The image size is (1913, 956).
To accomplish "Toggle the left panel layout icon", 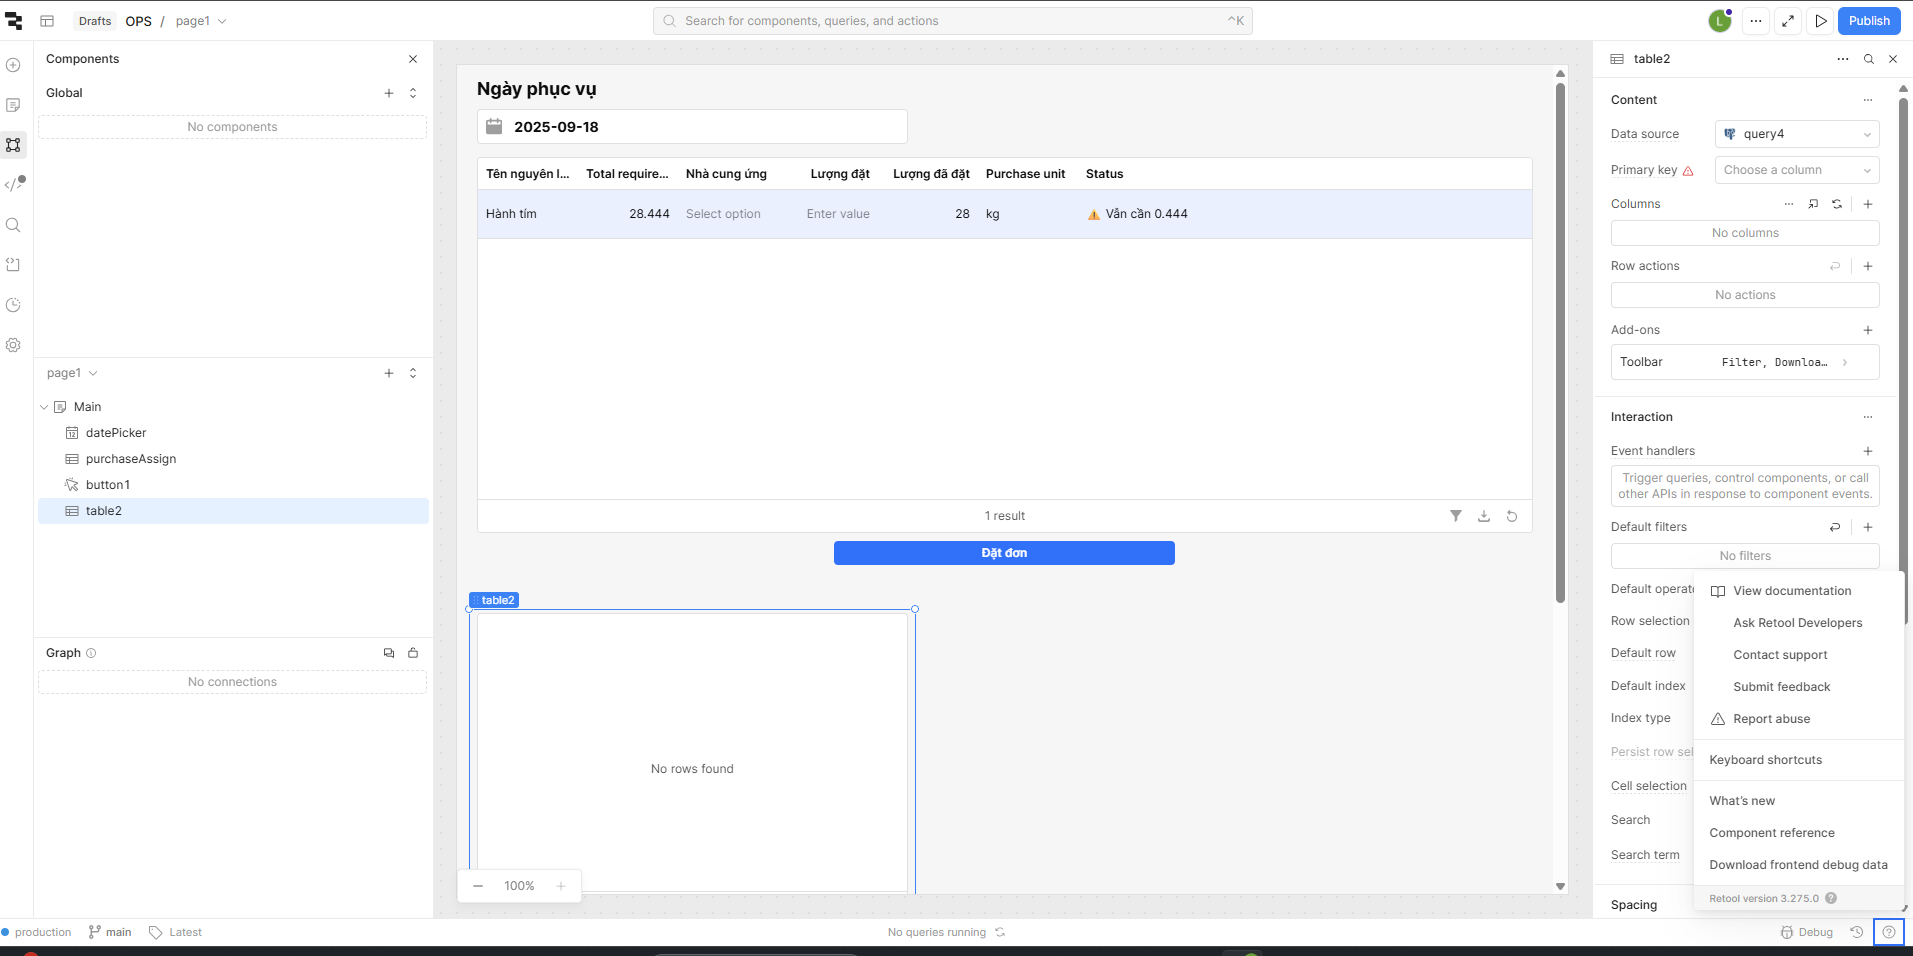I will pos(47,21).
